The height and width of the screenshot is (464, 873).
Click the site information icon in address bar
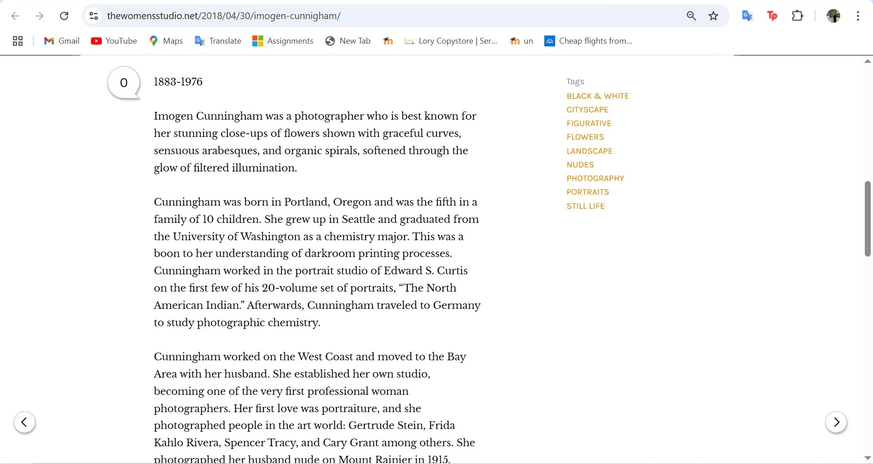(93, 16)
